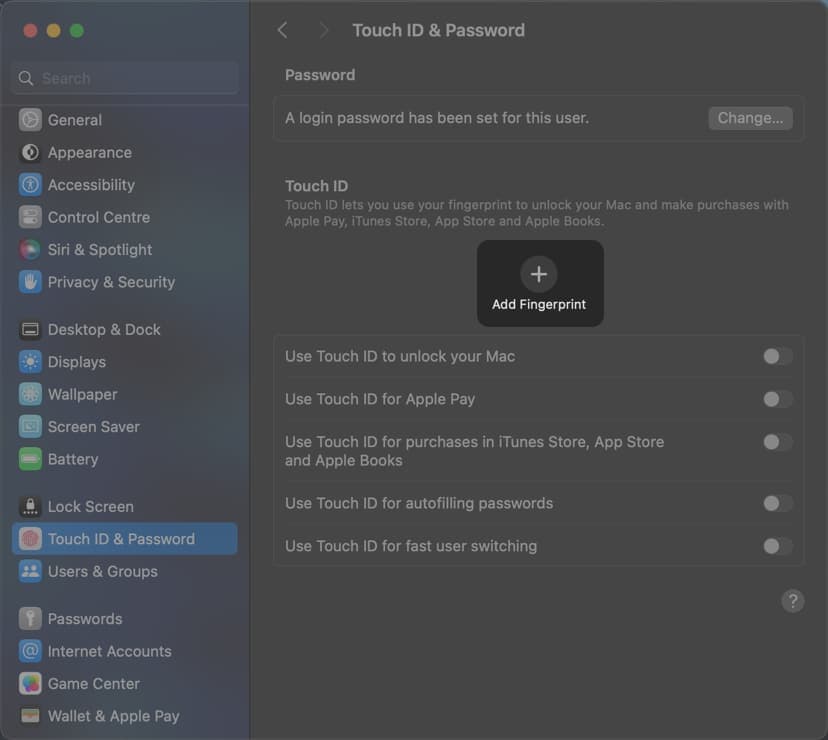
Task: Click the yellow minimize window button
Action: coord(53,31)
